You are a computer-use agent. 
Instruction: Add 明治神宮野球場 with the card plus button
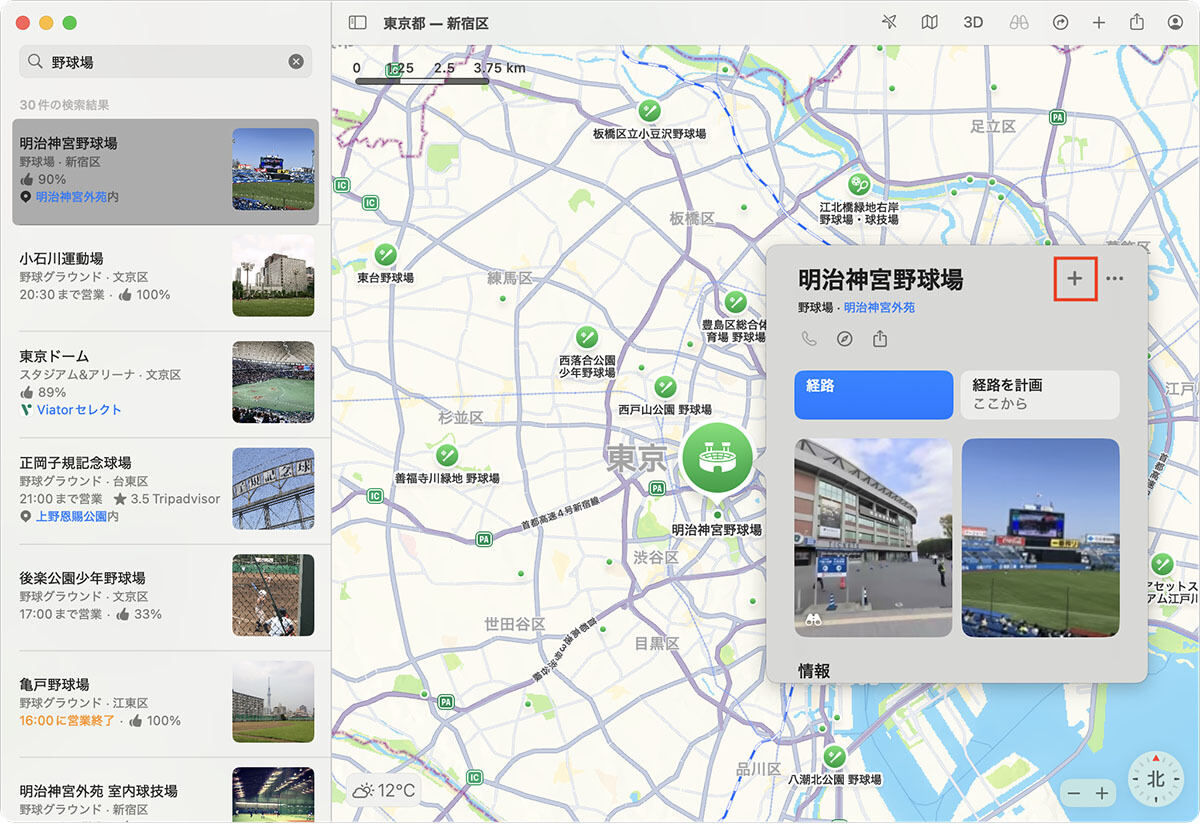1075,279
